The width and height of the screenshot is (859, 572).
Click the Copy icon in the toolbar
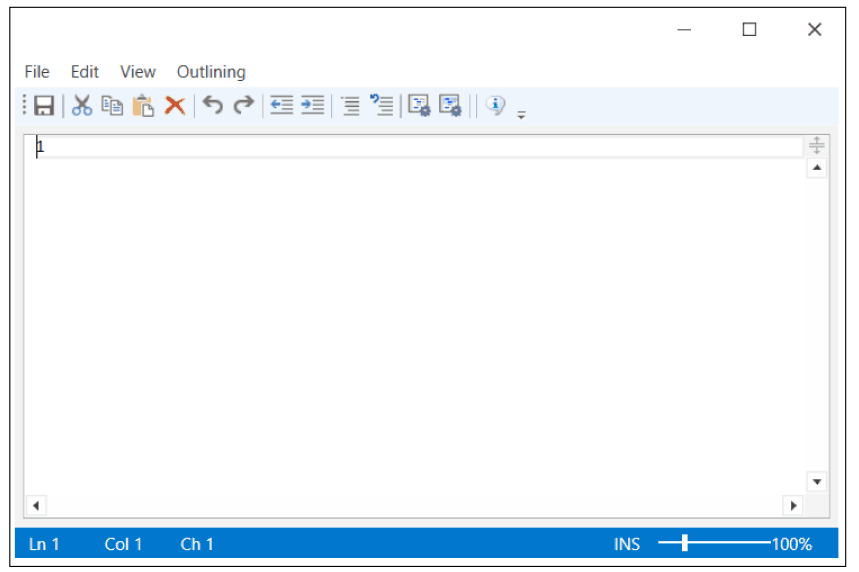point(113,105)
